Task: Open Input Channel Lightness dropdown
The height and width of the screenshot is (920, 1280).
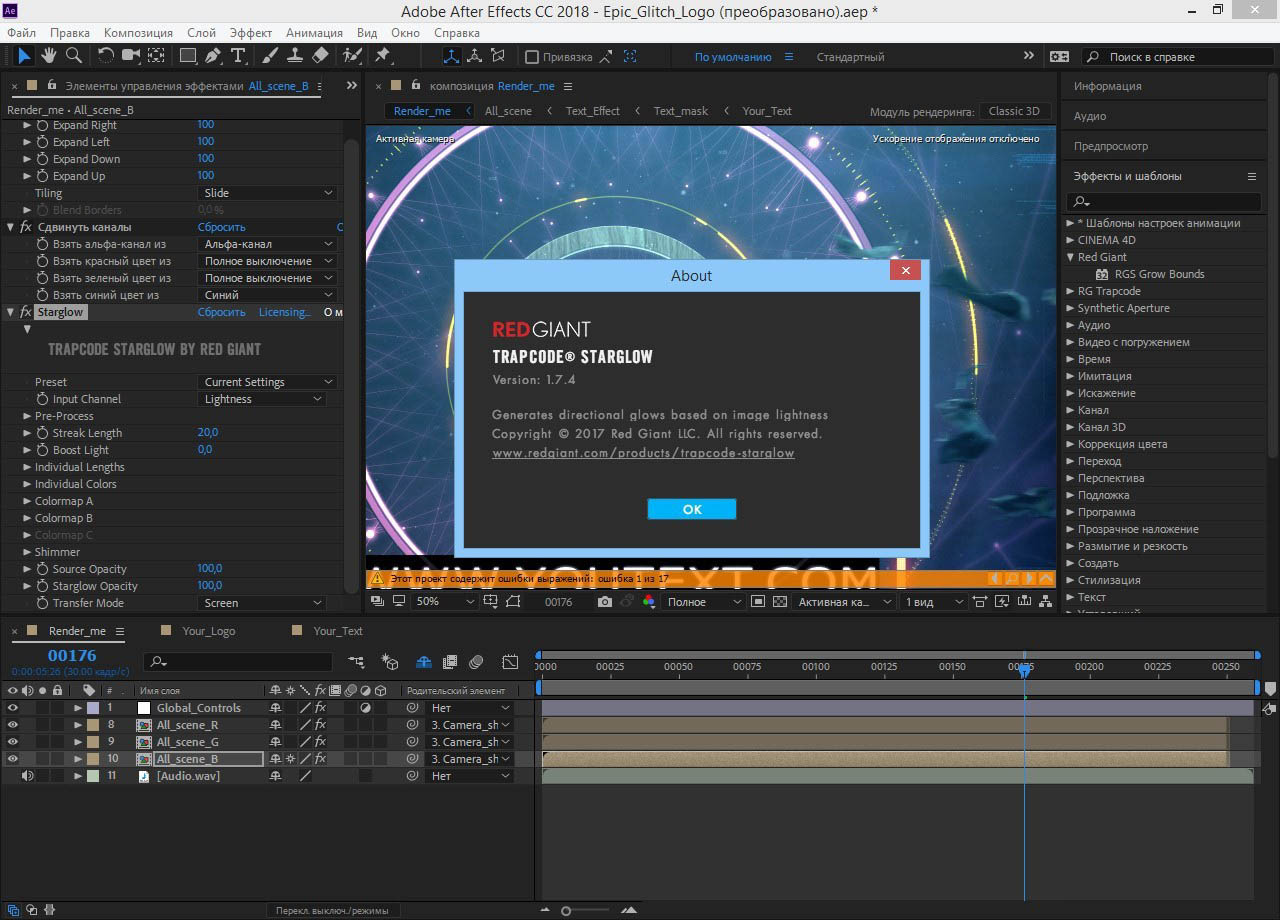Action: pyautogui.click(x=262, y=399)
